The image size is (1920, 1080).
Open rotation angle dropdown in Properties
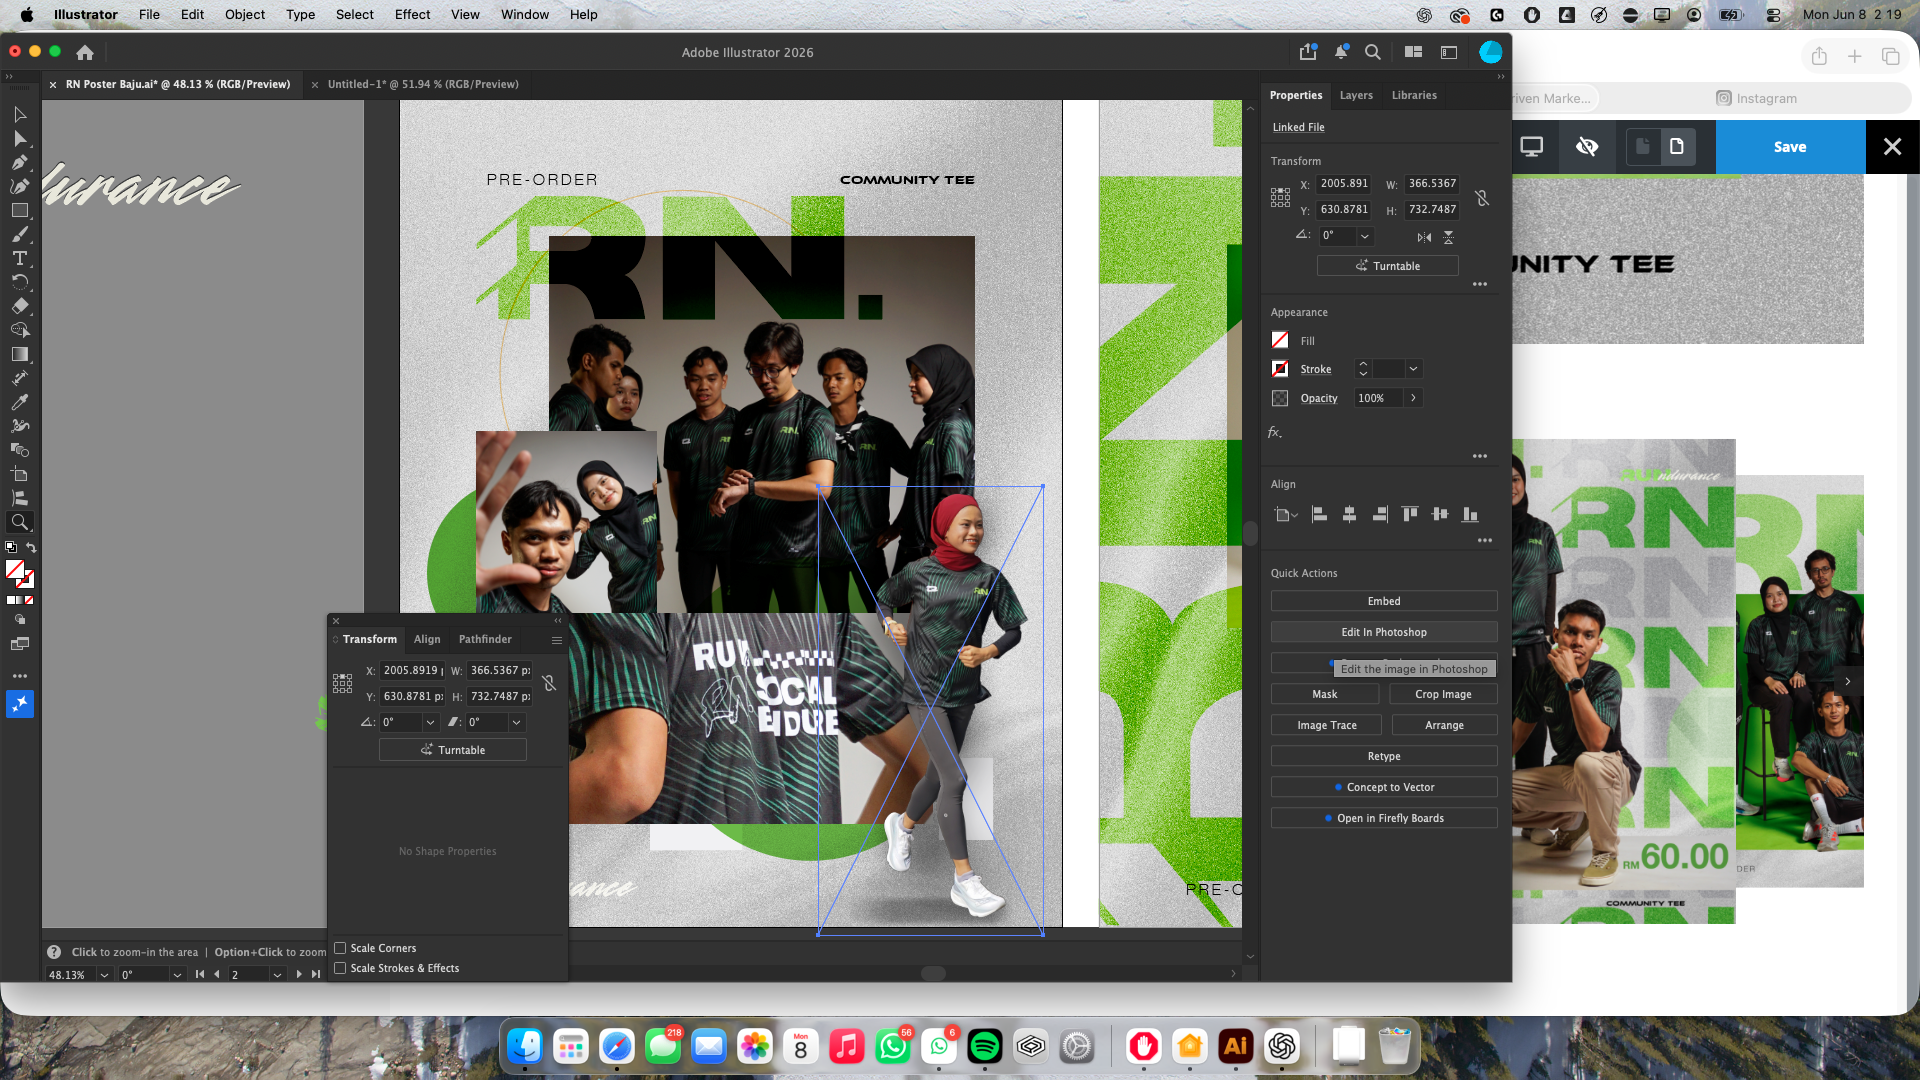[x=1364, y=237]
